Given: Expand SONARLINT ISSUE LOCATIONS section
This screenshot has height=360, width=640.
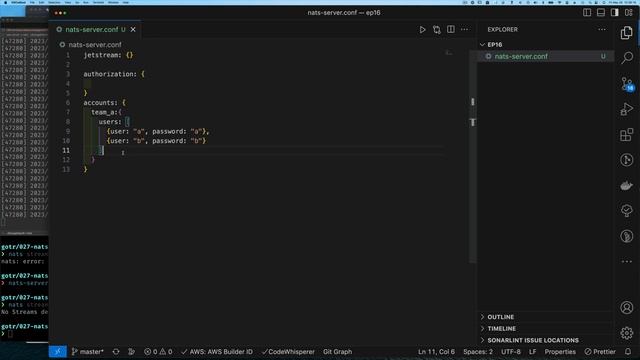Looking at the screenshot, I should [545, 340].
